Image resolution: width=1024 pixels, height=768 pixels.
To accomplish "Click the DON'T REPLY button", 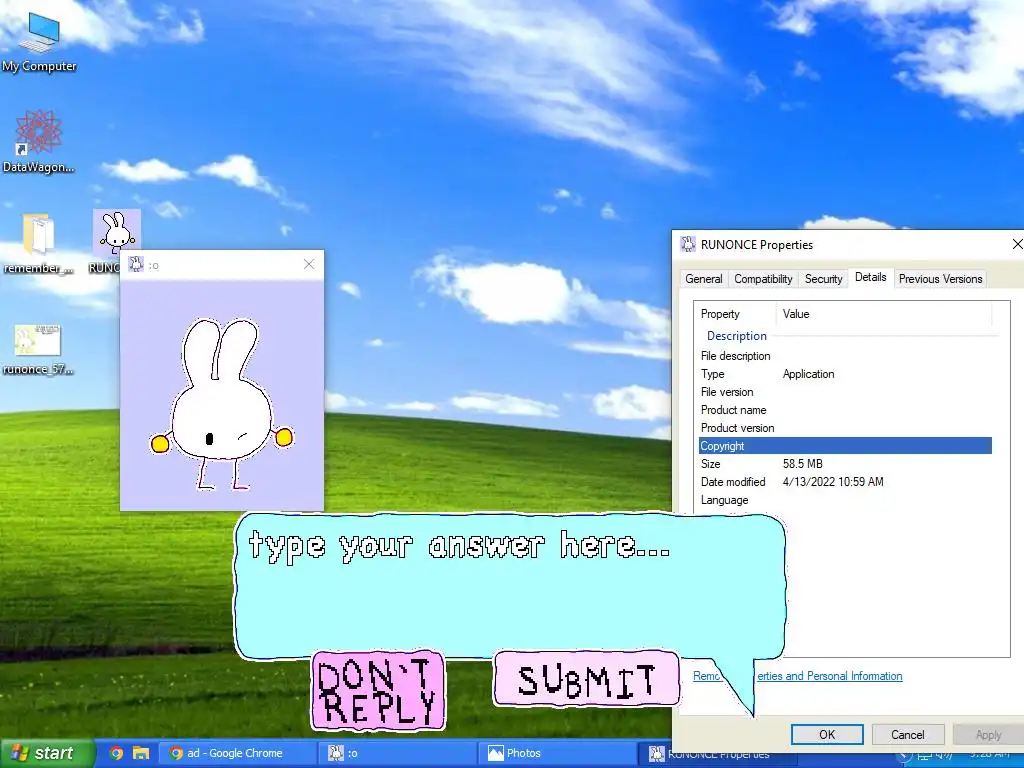I will coord(379,690).
